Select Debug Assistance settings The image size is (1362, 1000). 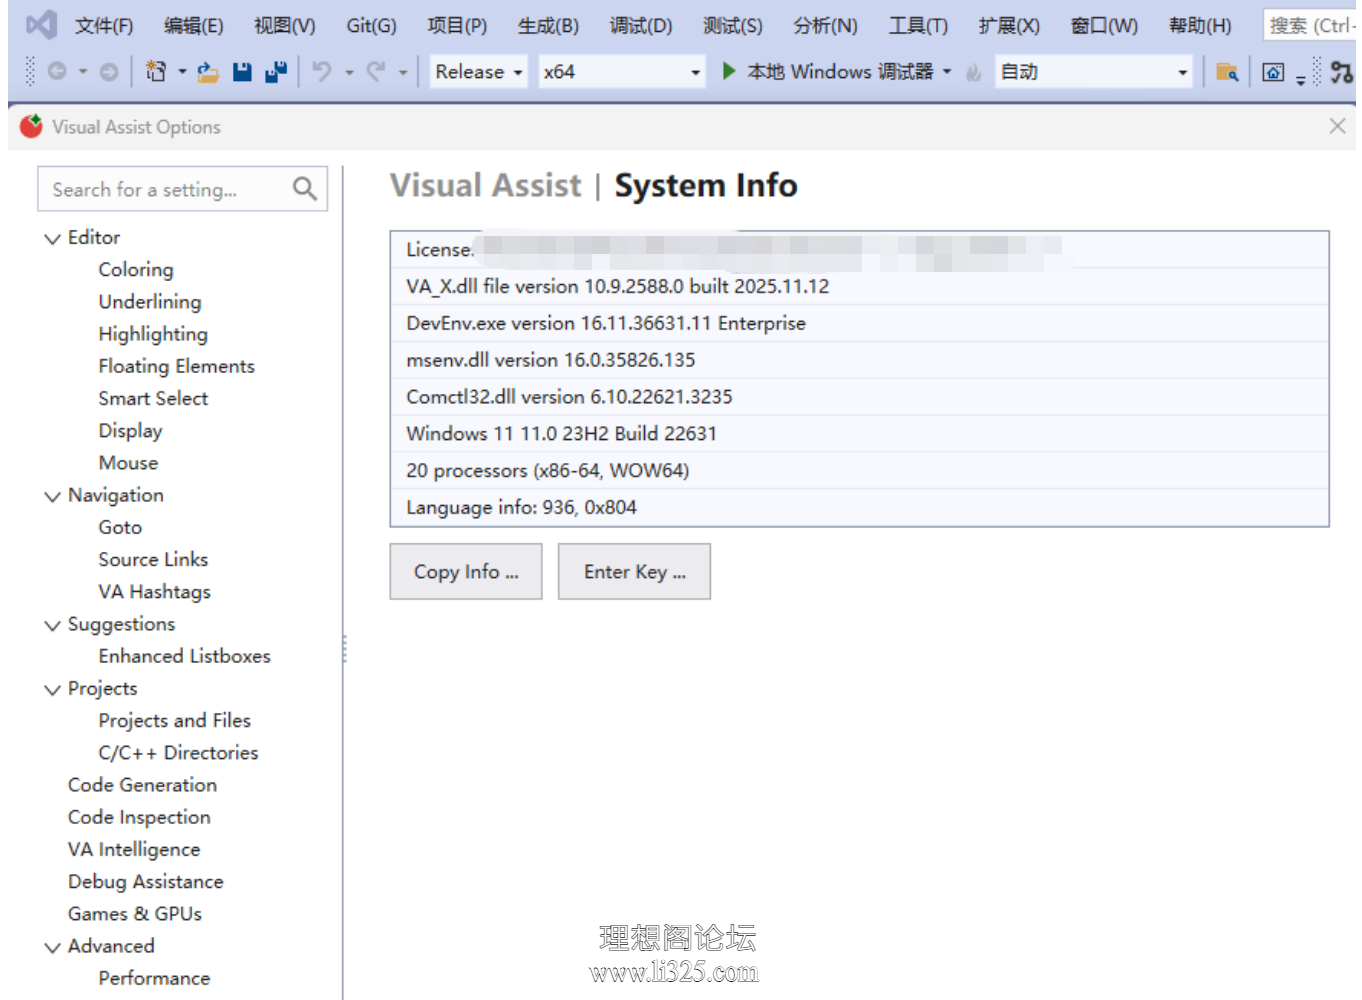tap(145, 882)
